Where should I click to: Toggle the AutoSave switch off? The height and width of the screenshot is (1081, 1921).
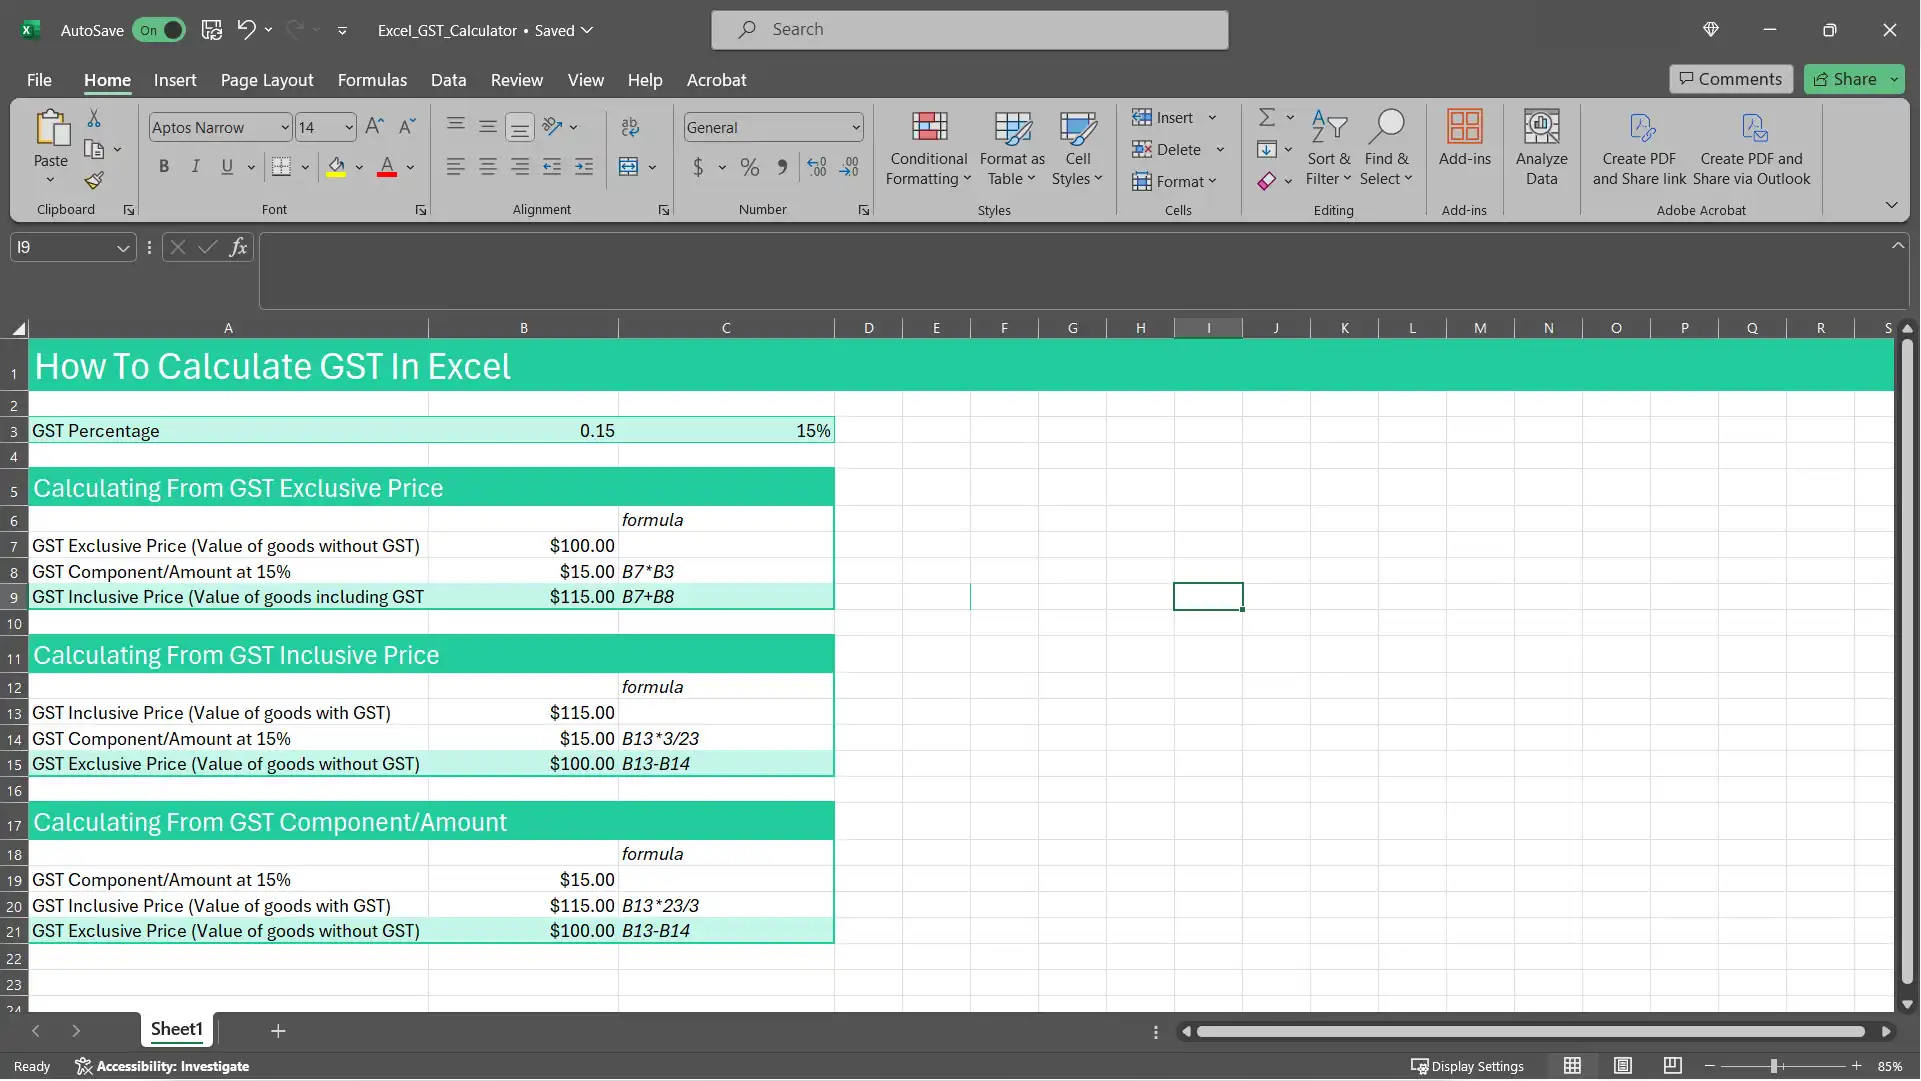click(x=159, y=30)
